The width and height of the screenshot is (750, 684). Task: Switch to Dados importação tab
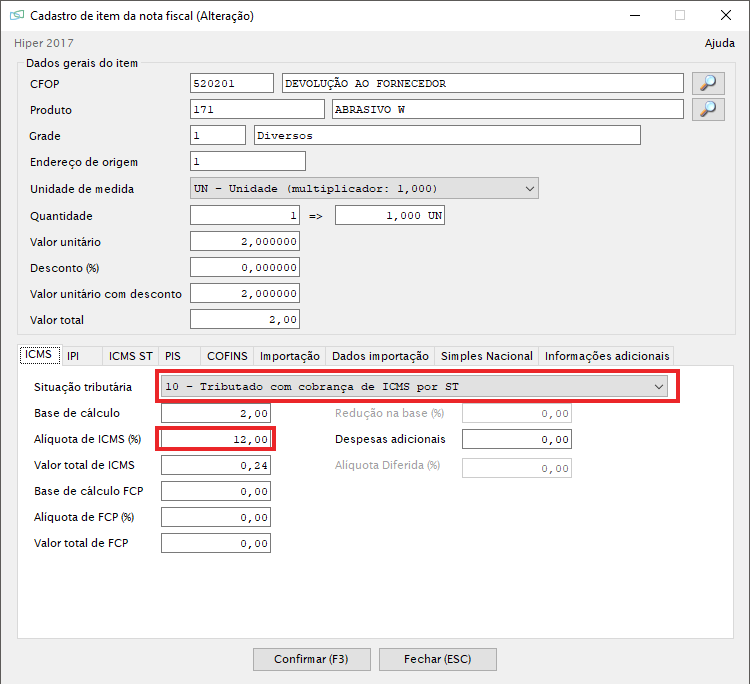(380, 356)
